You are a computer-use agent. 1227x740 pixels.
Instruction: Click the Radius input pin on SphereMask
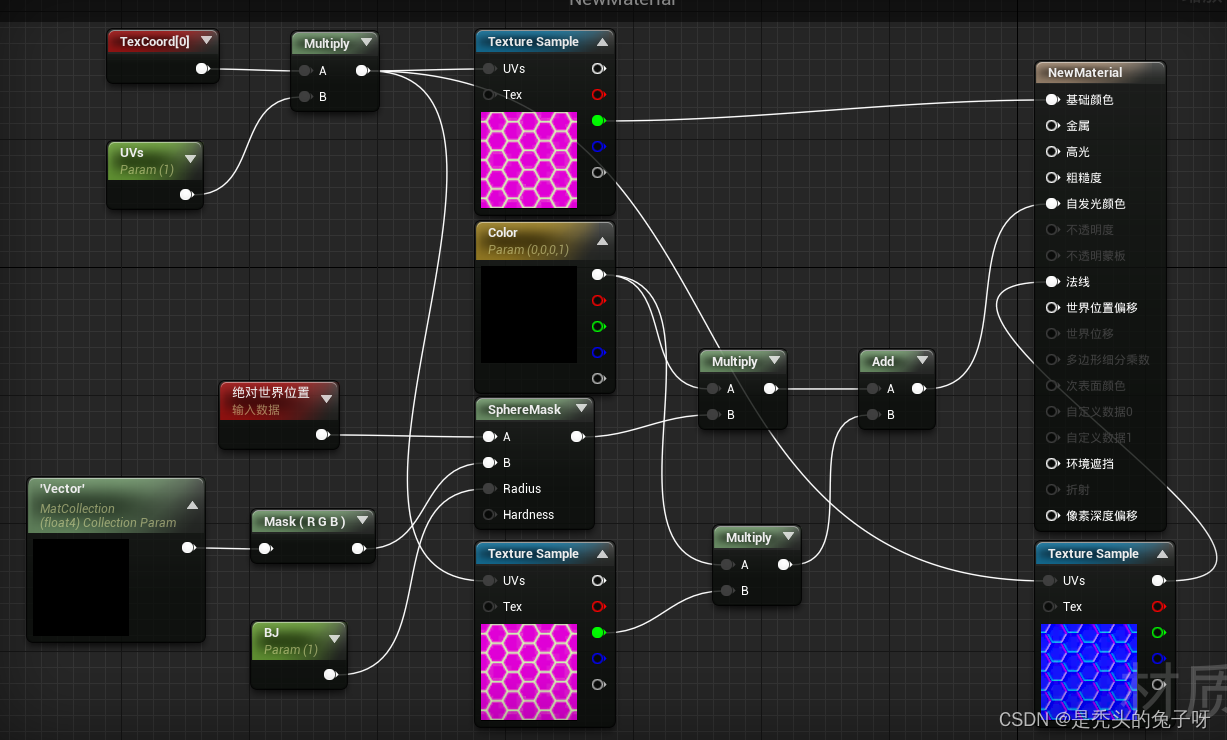pos(488,488)
